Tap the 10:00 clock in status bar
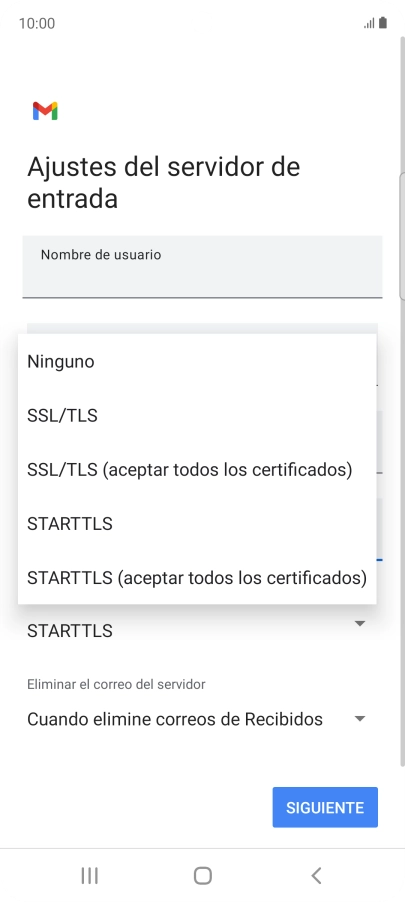This screenshot has height=902, width=405. pyautogui.click(x=37, y=24)
